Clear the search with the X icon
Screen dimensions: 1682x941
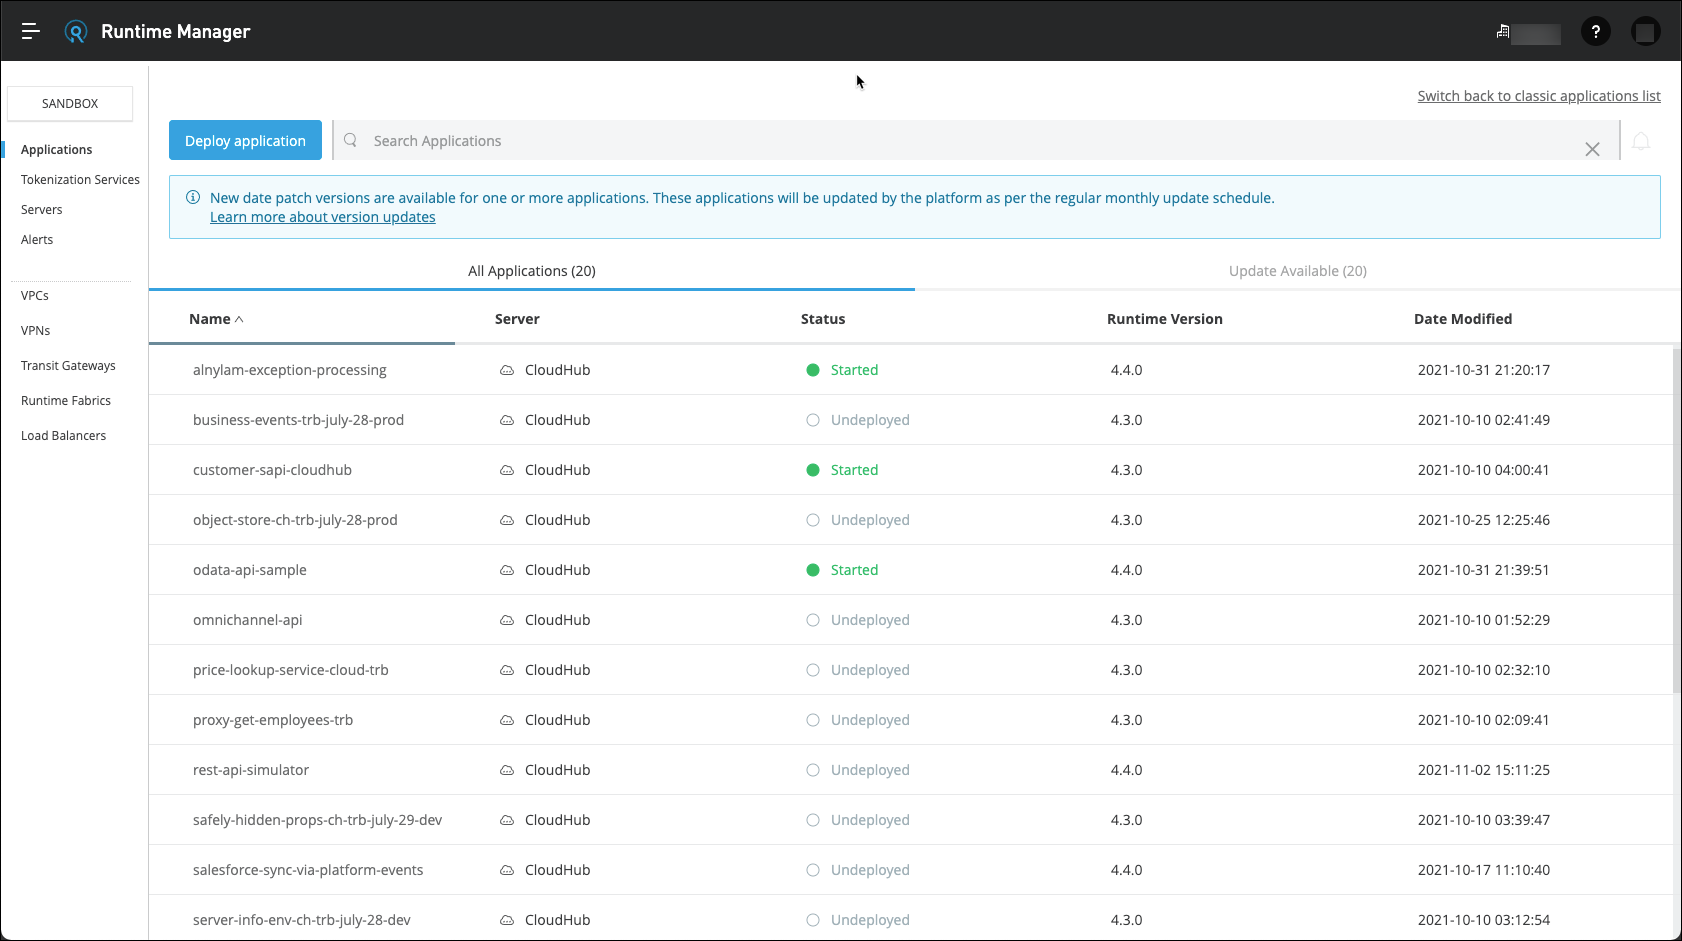[x=1592, y=149]
